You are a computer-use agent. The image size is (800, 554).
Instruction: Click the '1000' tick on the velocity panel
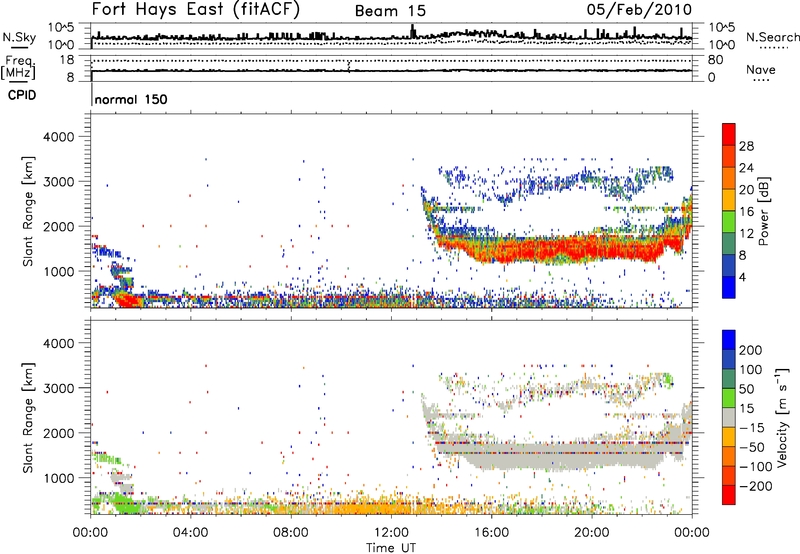click(58, 478)
